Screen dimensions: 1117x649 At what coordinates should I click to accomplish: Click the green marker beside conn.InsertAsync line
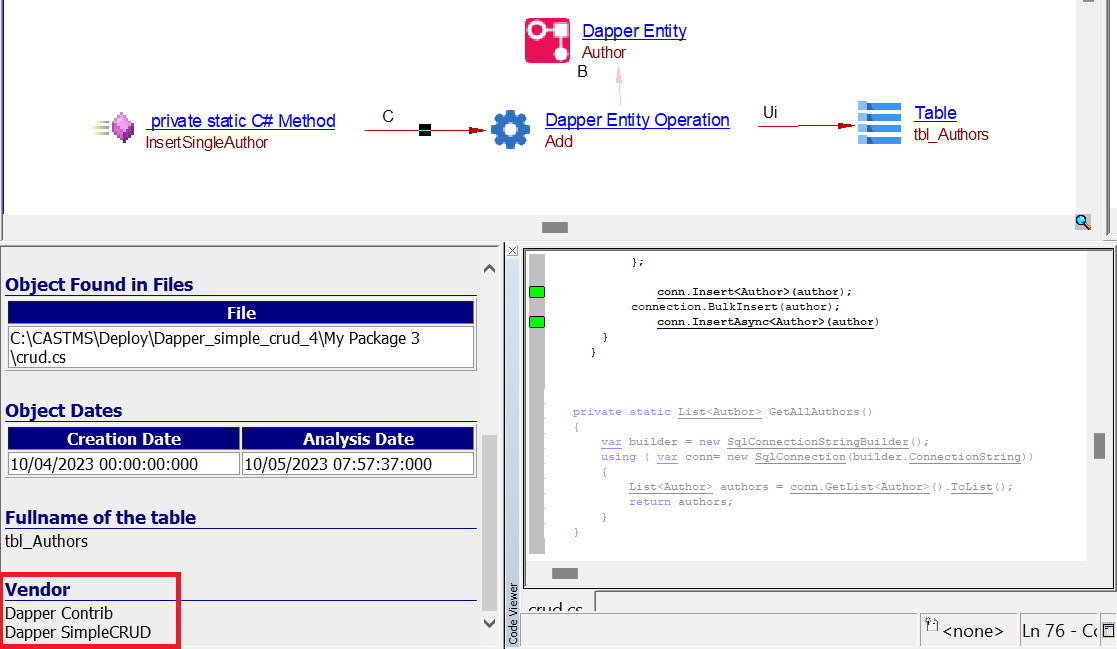point(537,322)
